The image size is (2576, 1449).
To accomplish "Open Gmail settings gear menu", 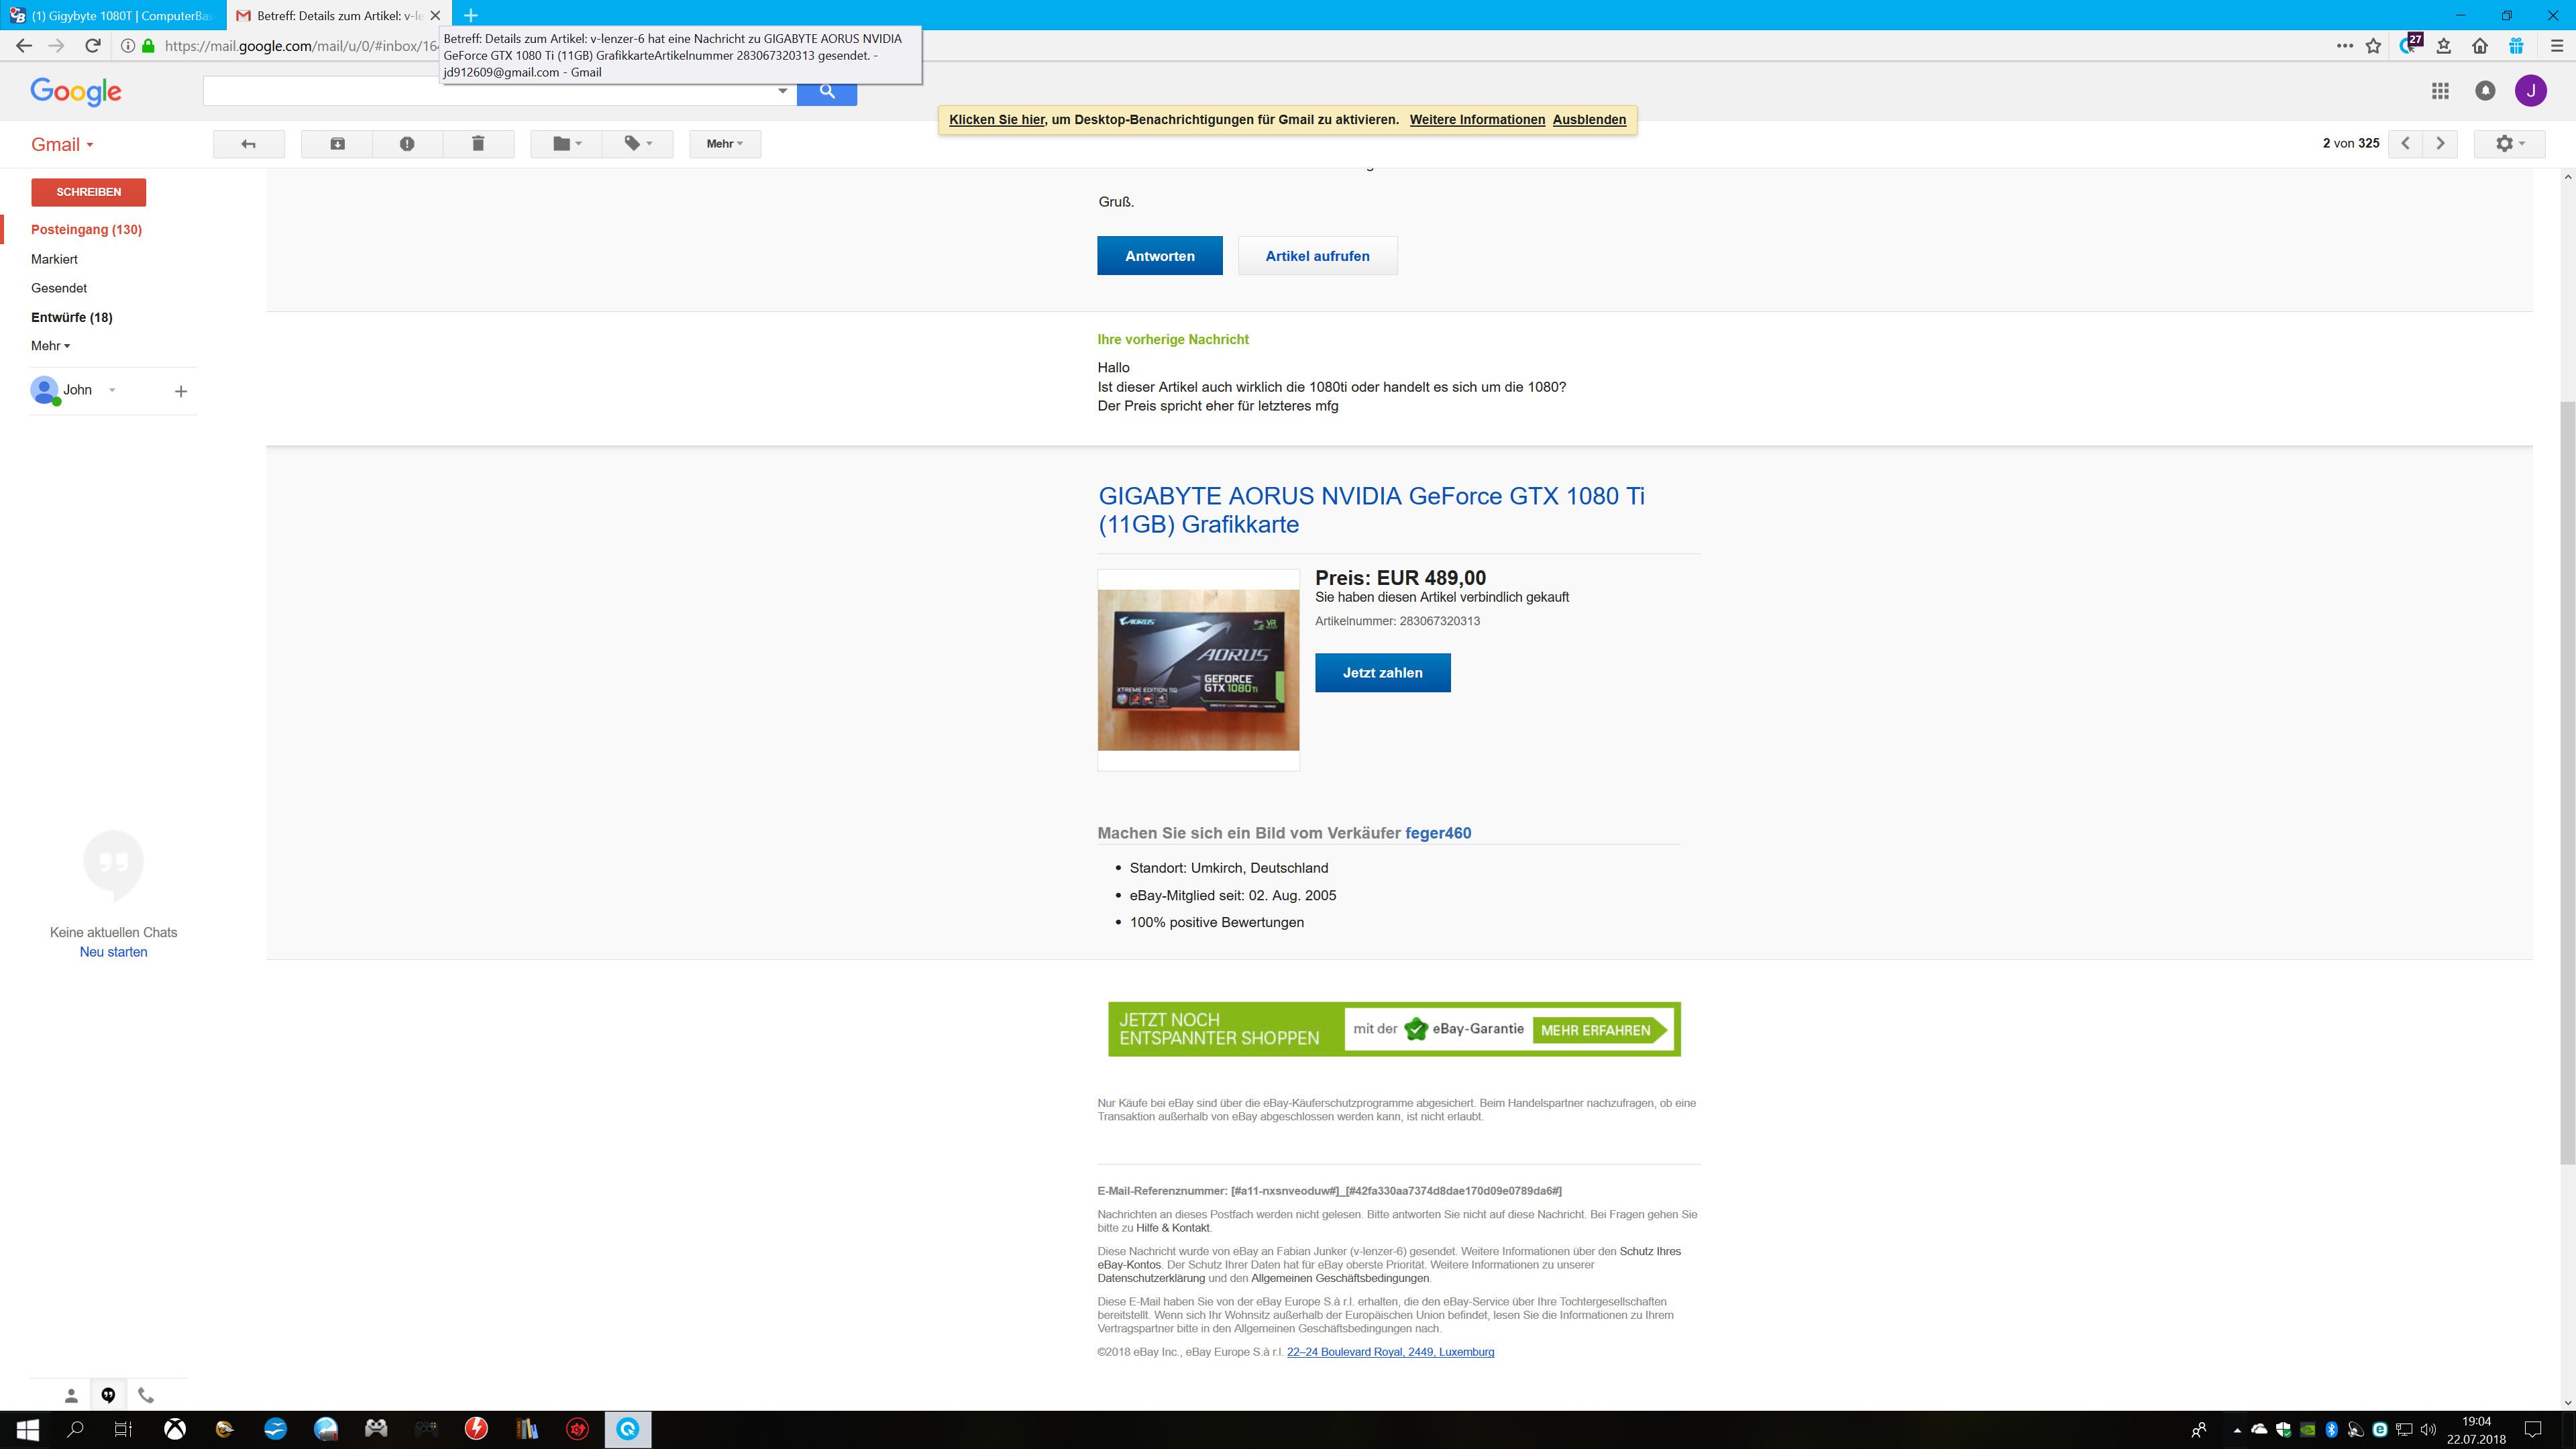I will point(2509,144).
